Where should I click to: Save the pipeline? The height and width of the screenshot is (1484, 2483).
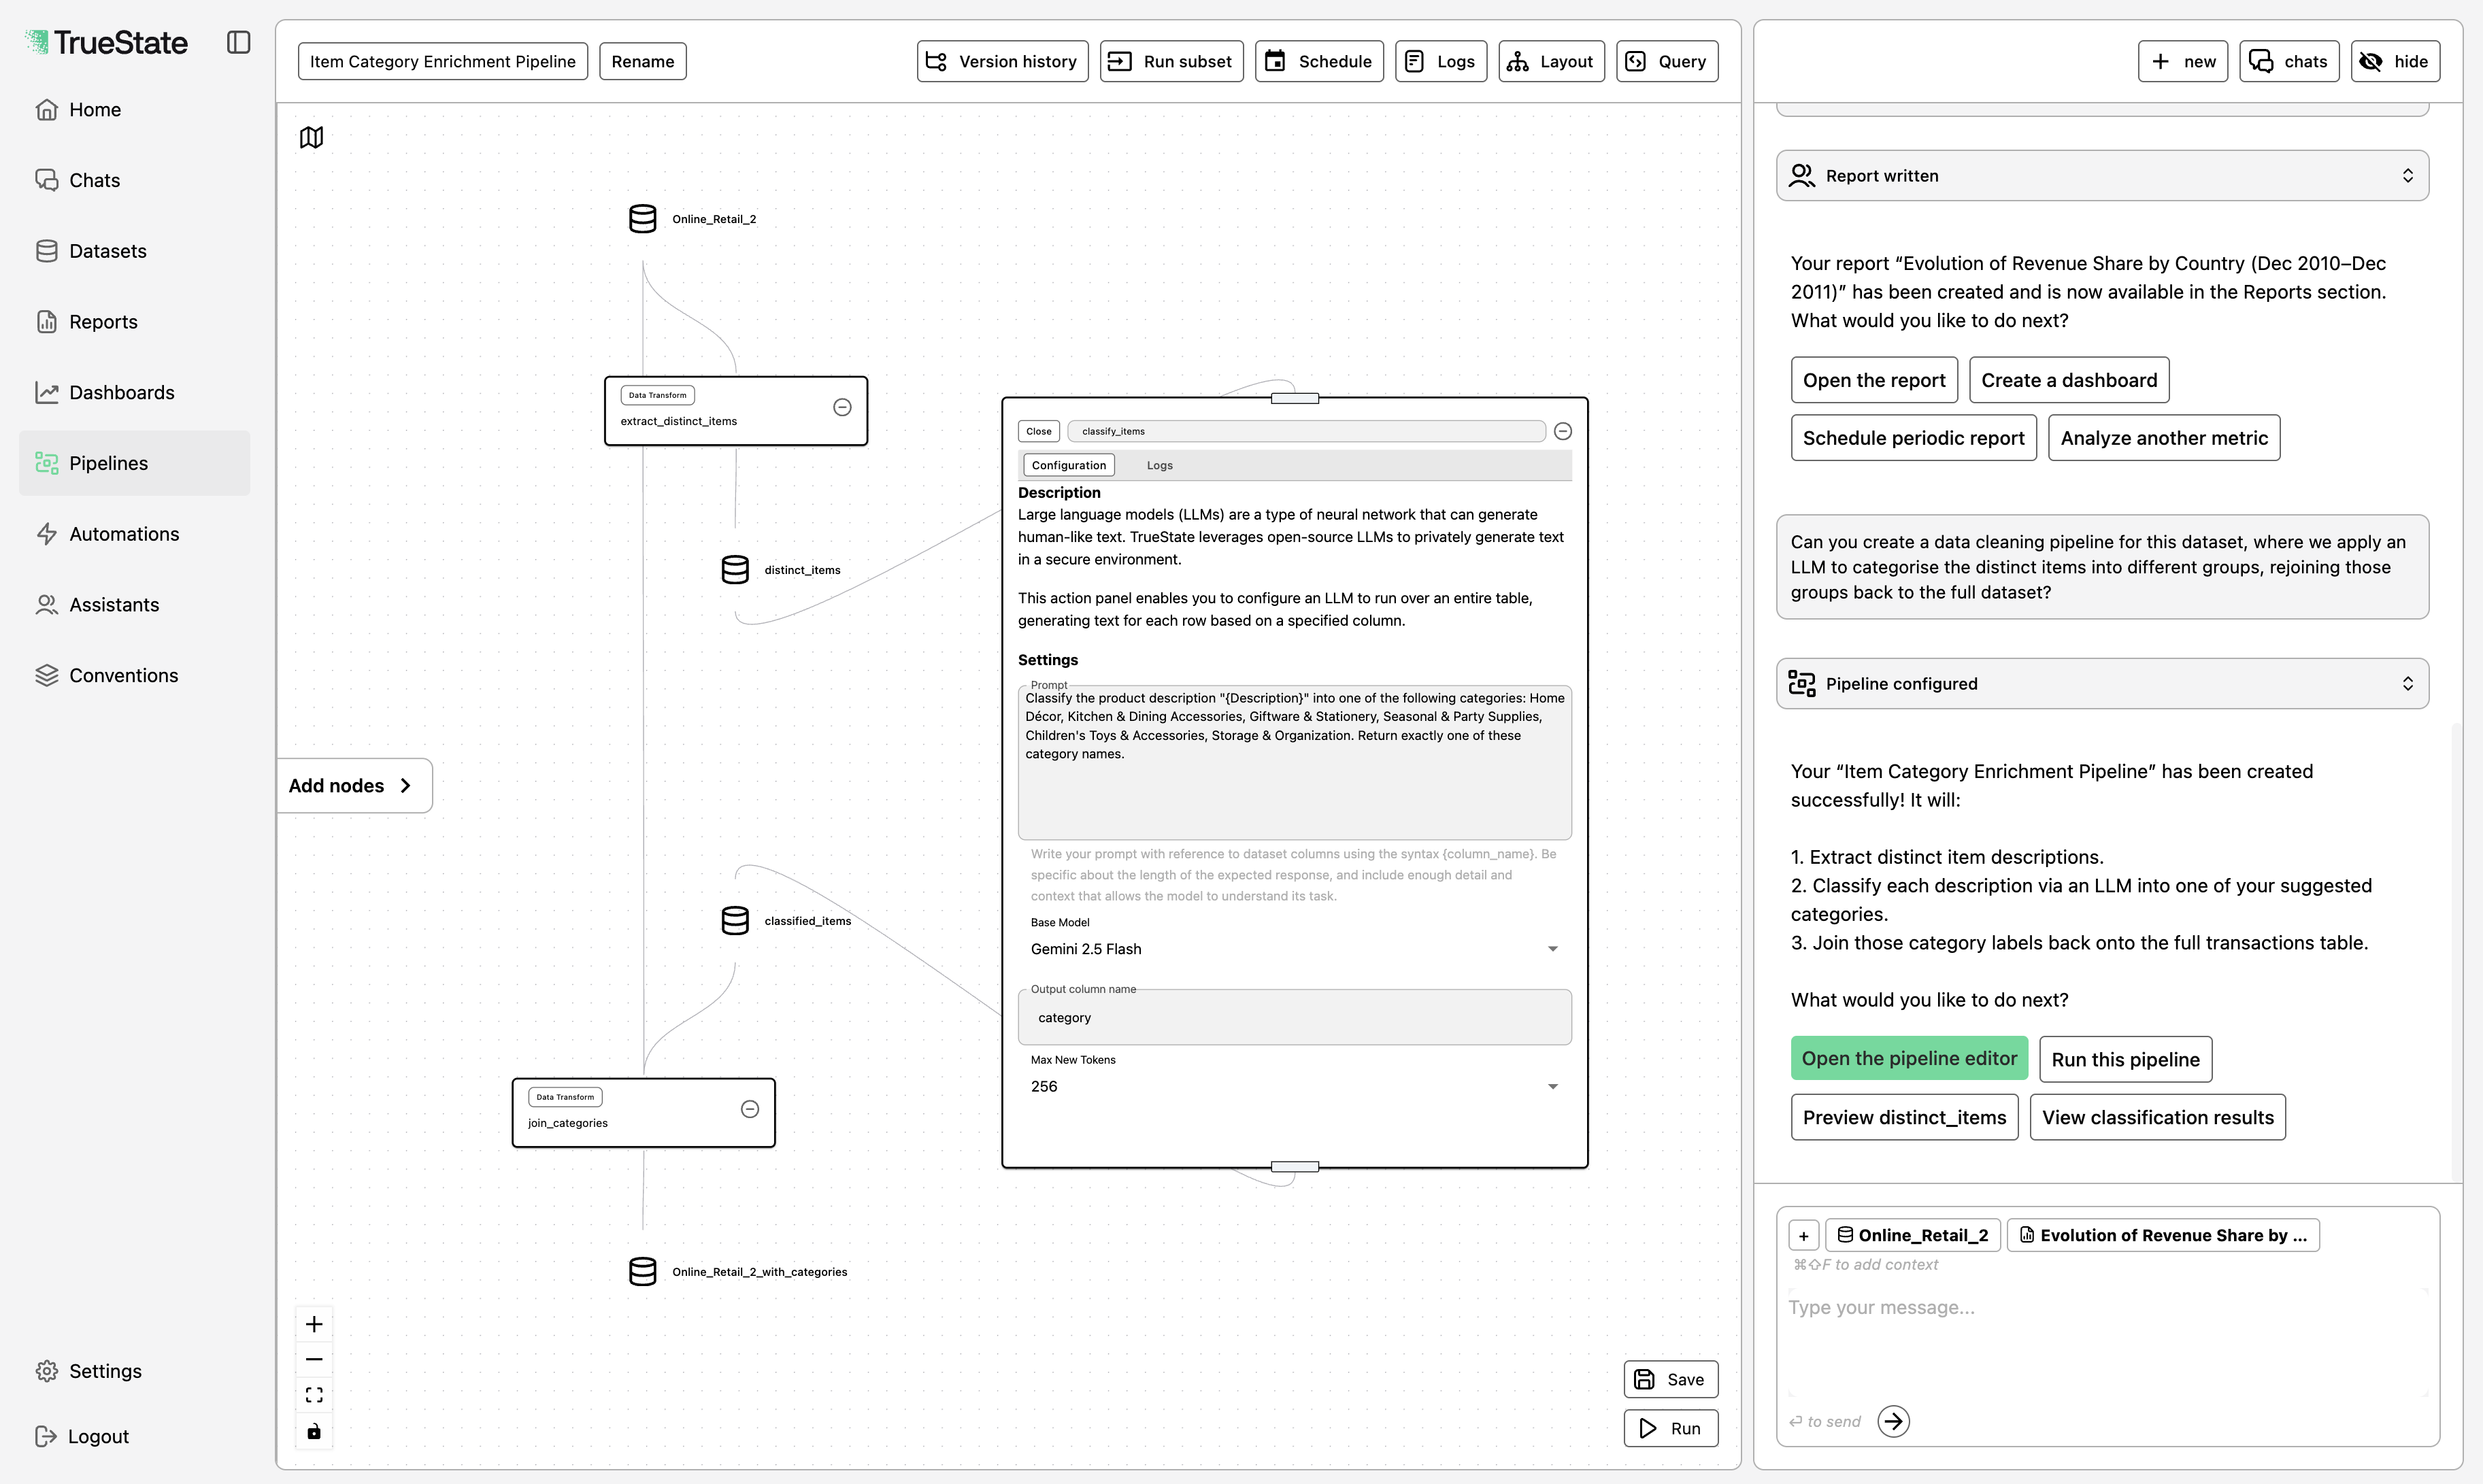click(x=1670, y=1379)
